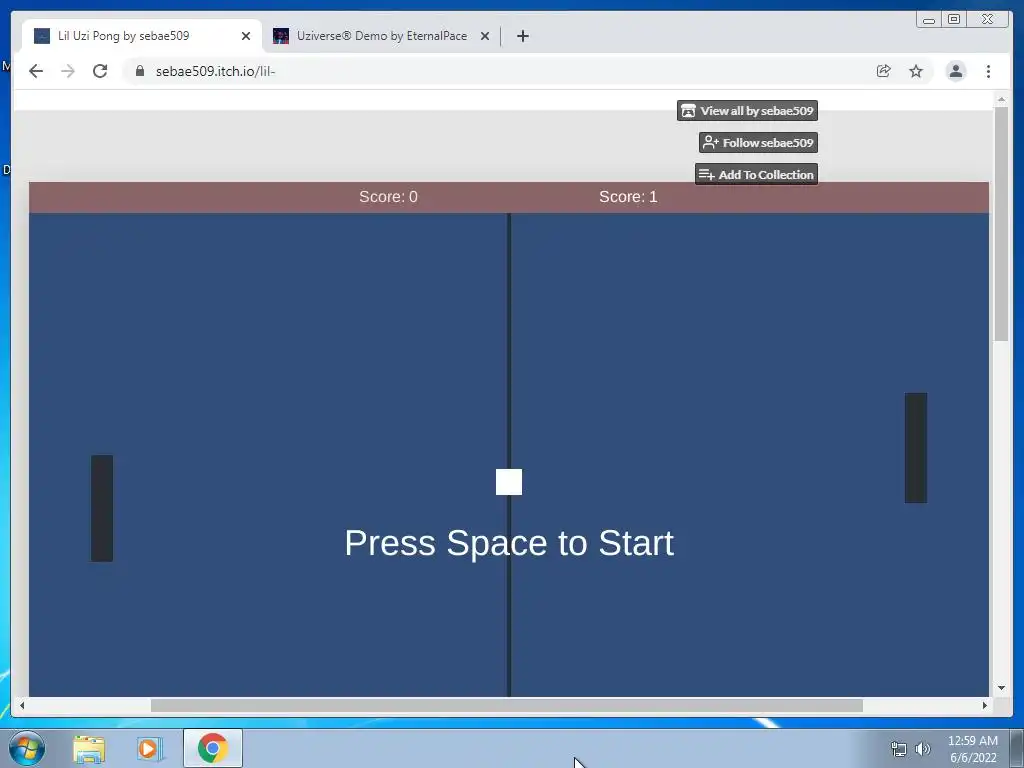Screen dimensions: 1024x768
Task: Switch to the Uziverse® Demo by EternalPace tab
Action: pos(381,36)
